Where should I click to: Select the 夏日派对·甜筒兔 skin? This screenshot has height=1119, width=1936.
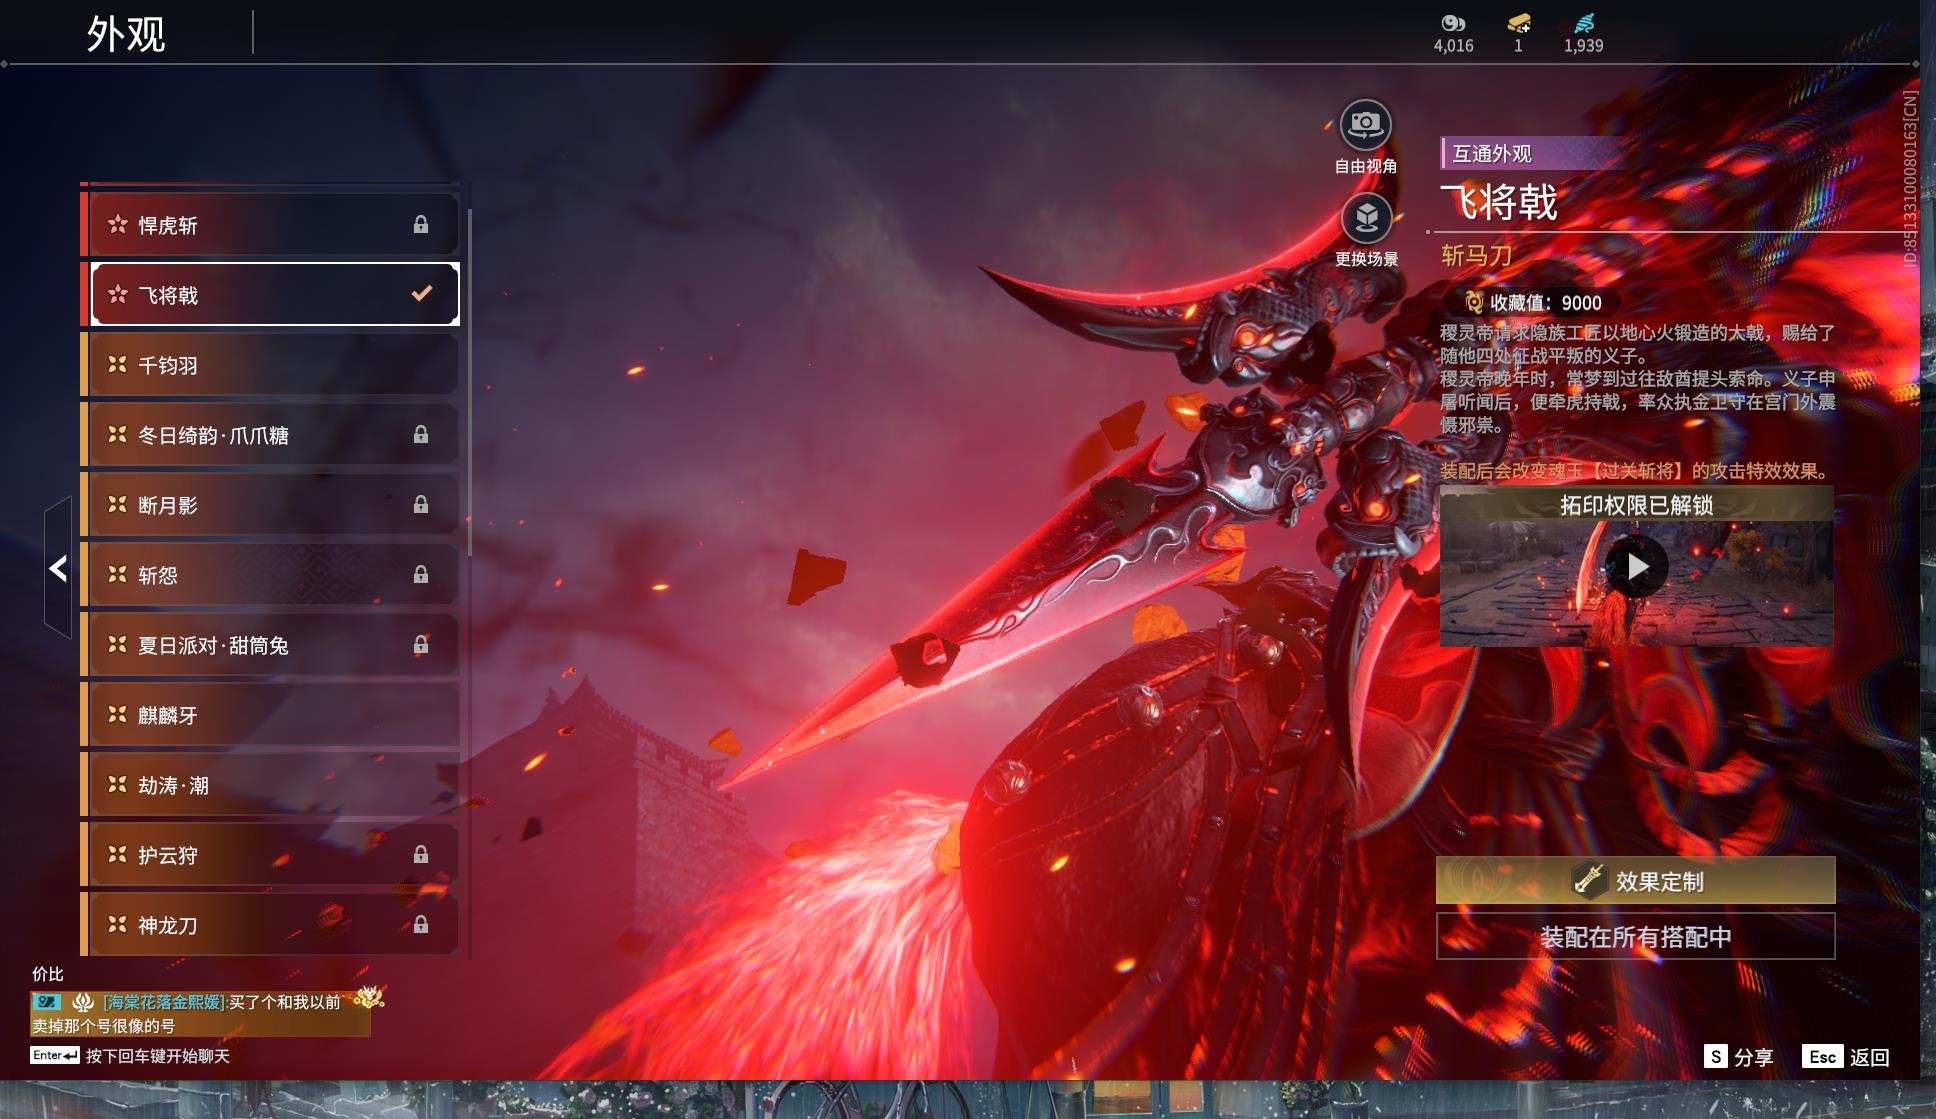click(x=270, y=645)
